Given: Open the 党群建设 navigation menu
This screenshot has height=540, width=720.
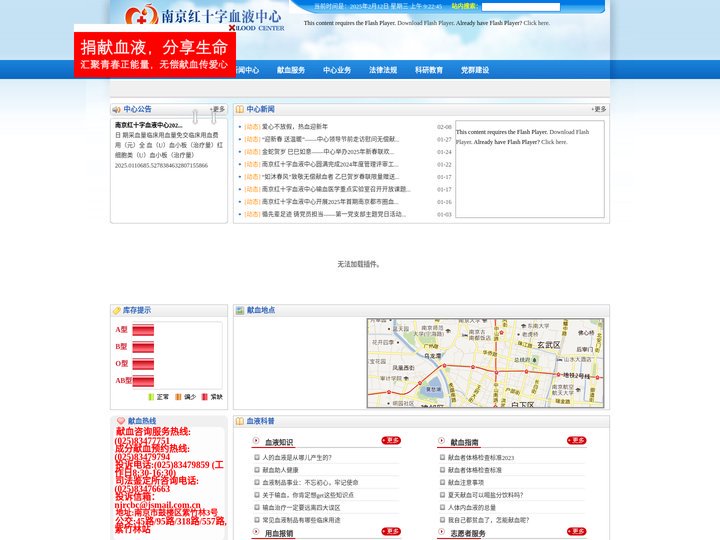Looking at the screenshot, I should coord(475,70).
